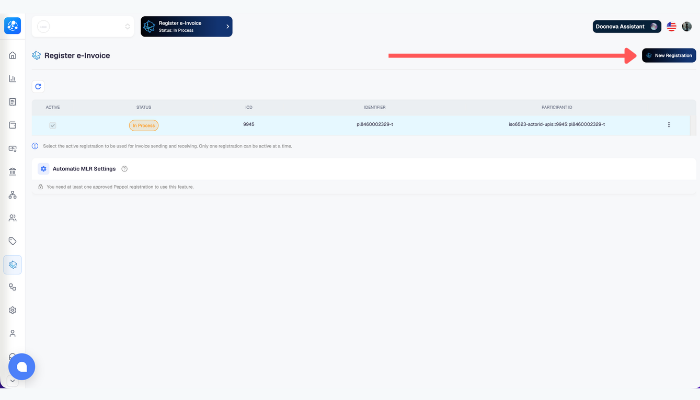Open the user avatar in top right
This screenshot has height=400, width=700.
point(687,26)
